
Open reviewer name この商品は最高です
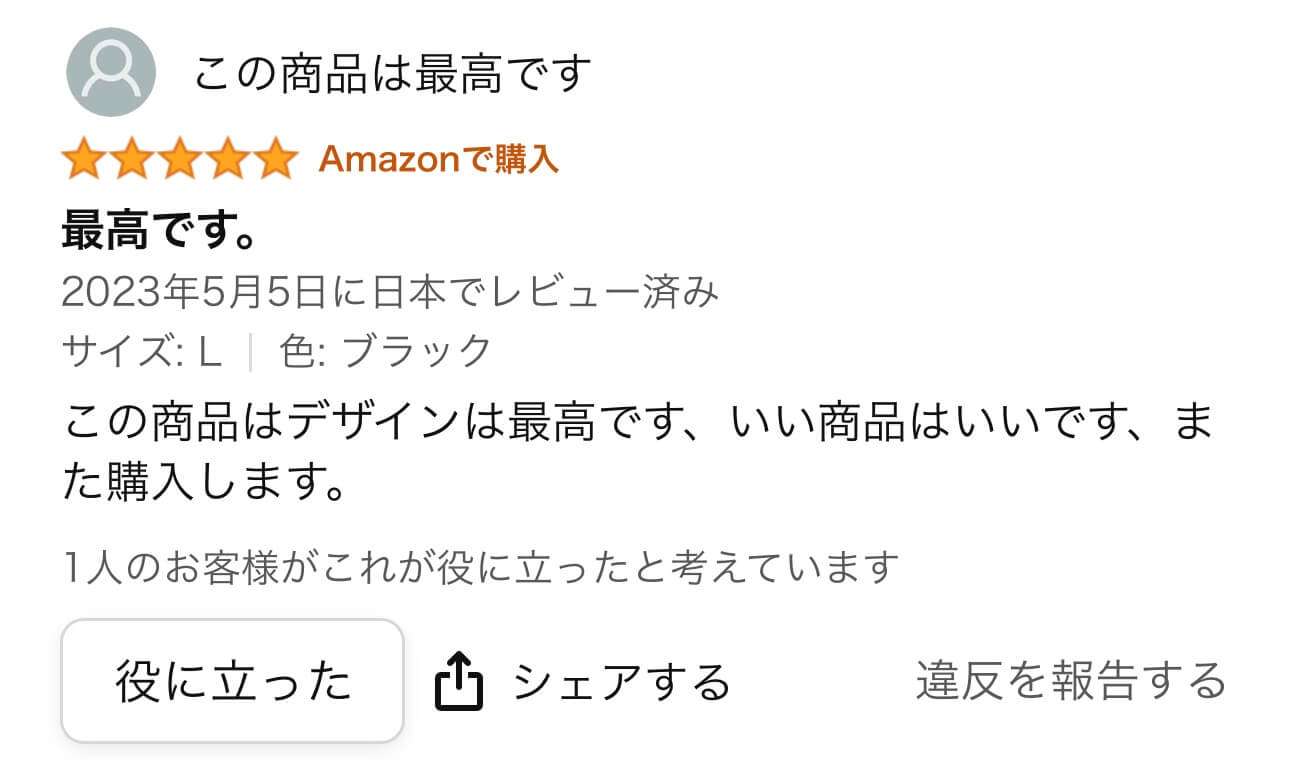[392, 74]
